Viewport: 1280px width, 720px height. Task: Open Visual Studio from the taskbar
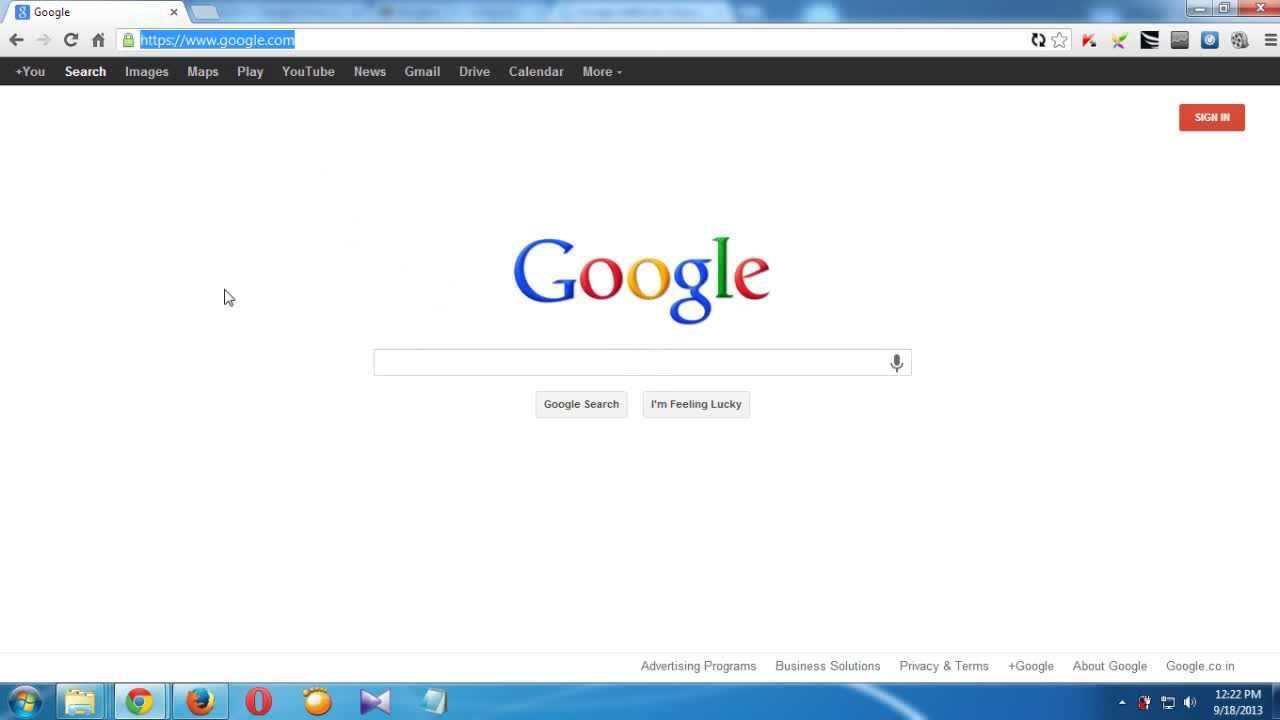pos(375,701)
